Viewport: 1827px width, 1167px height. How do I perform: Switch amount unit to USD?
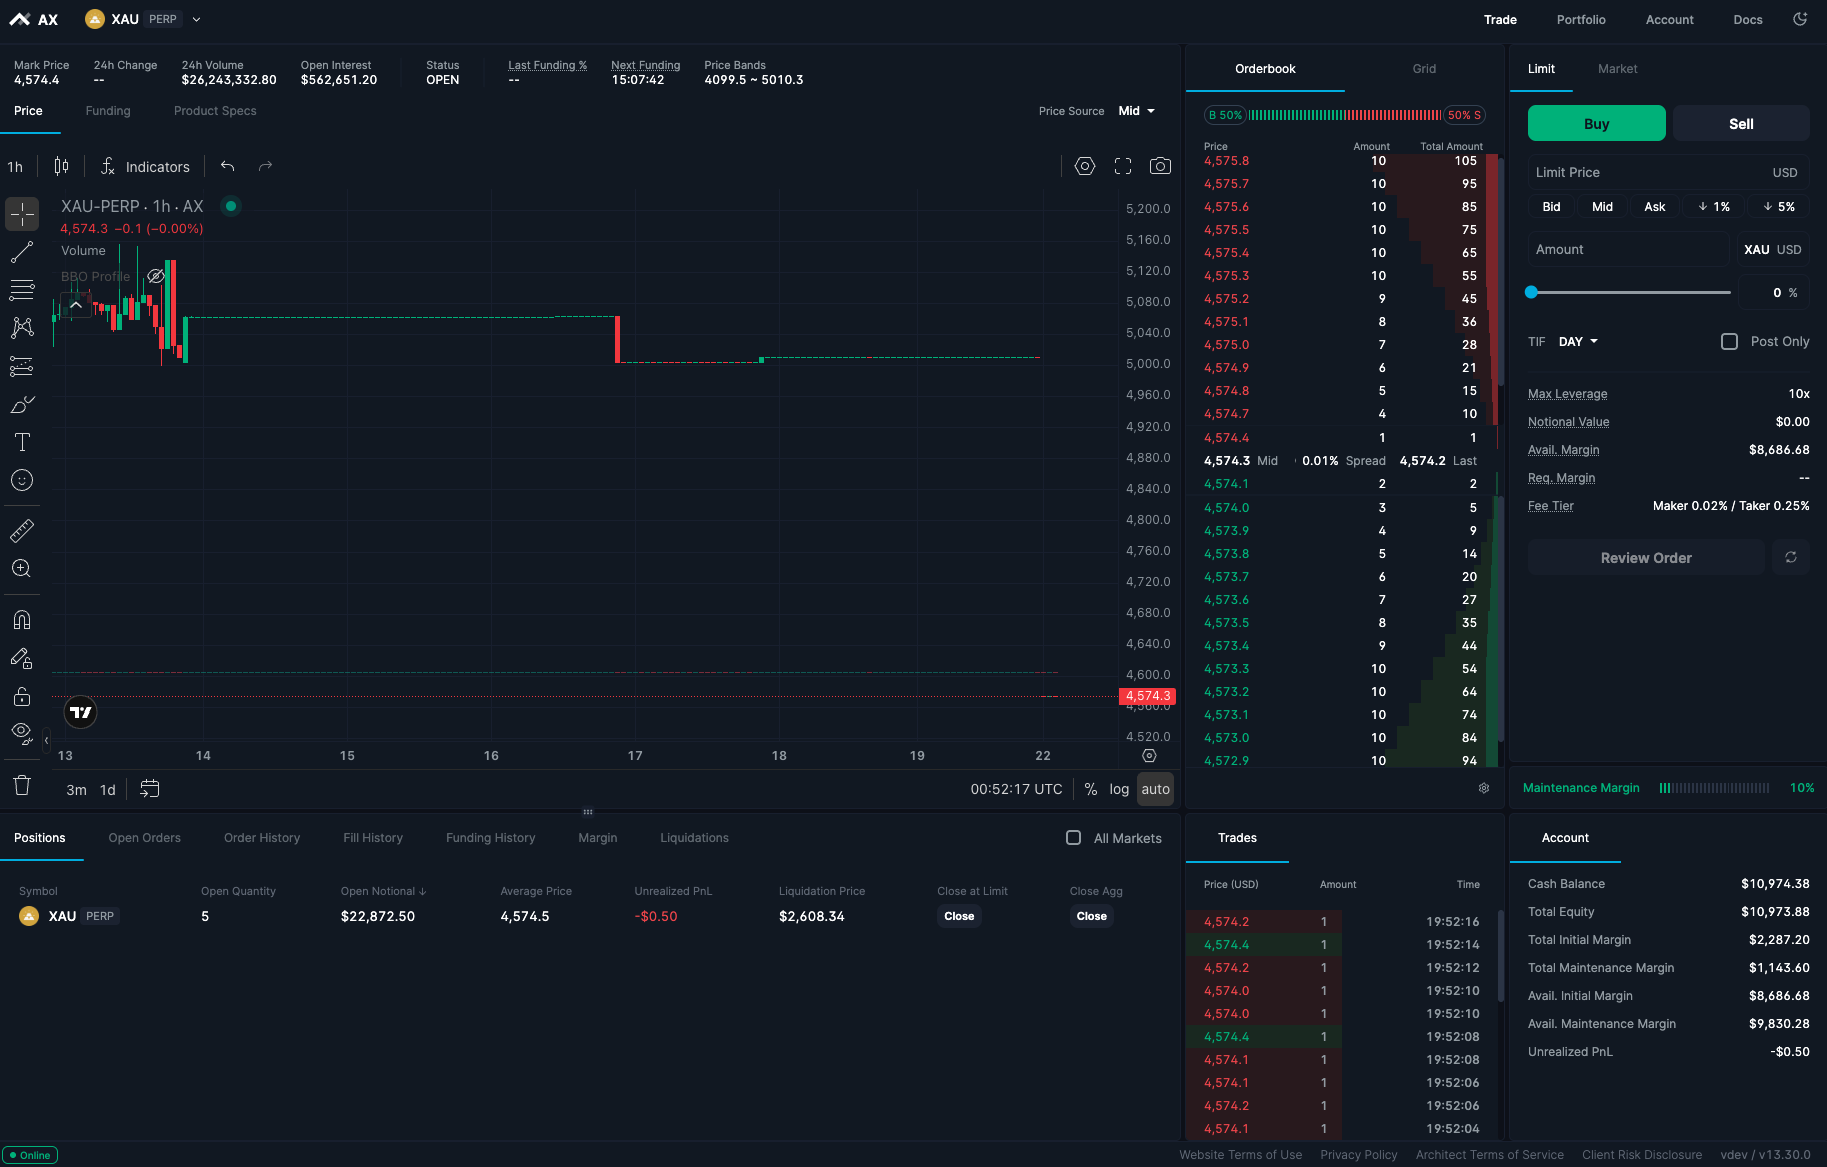point(1789,250)
